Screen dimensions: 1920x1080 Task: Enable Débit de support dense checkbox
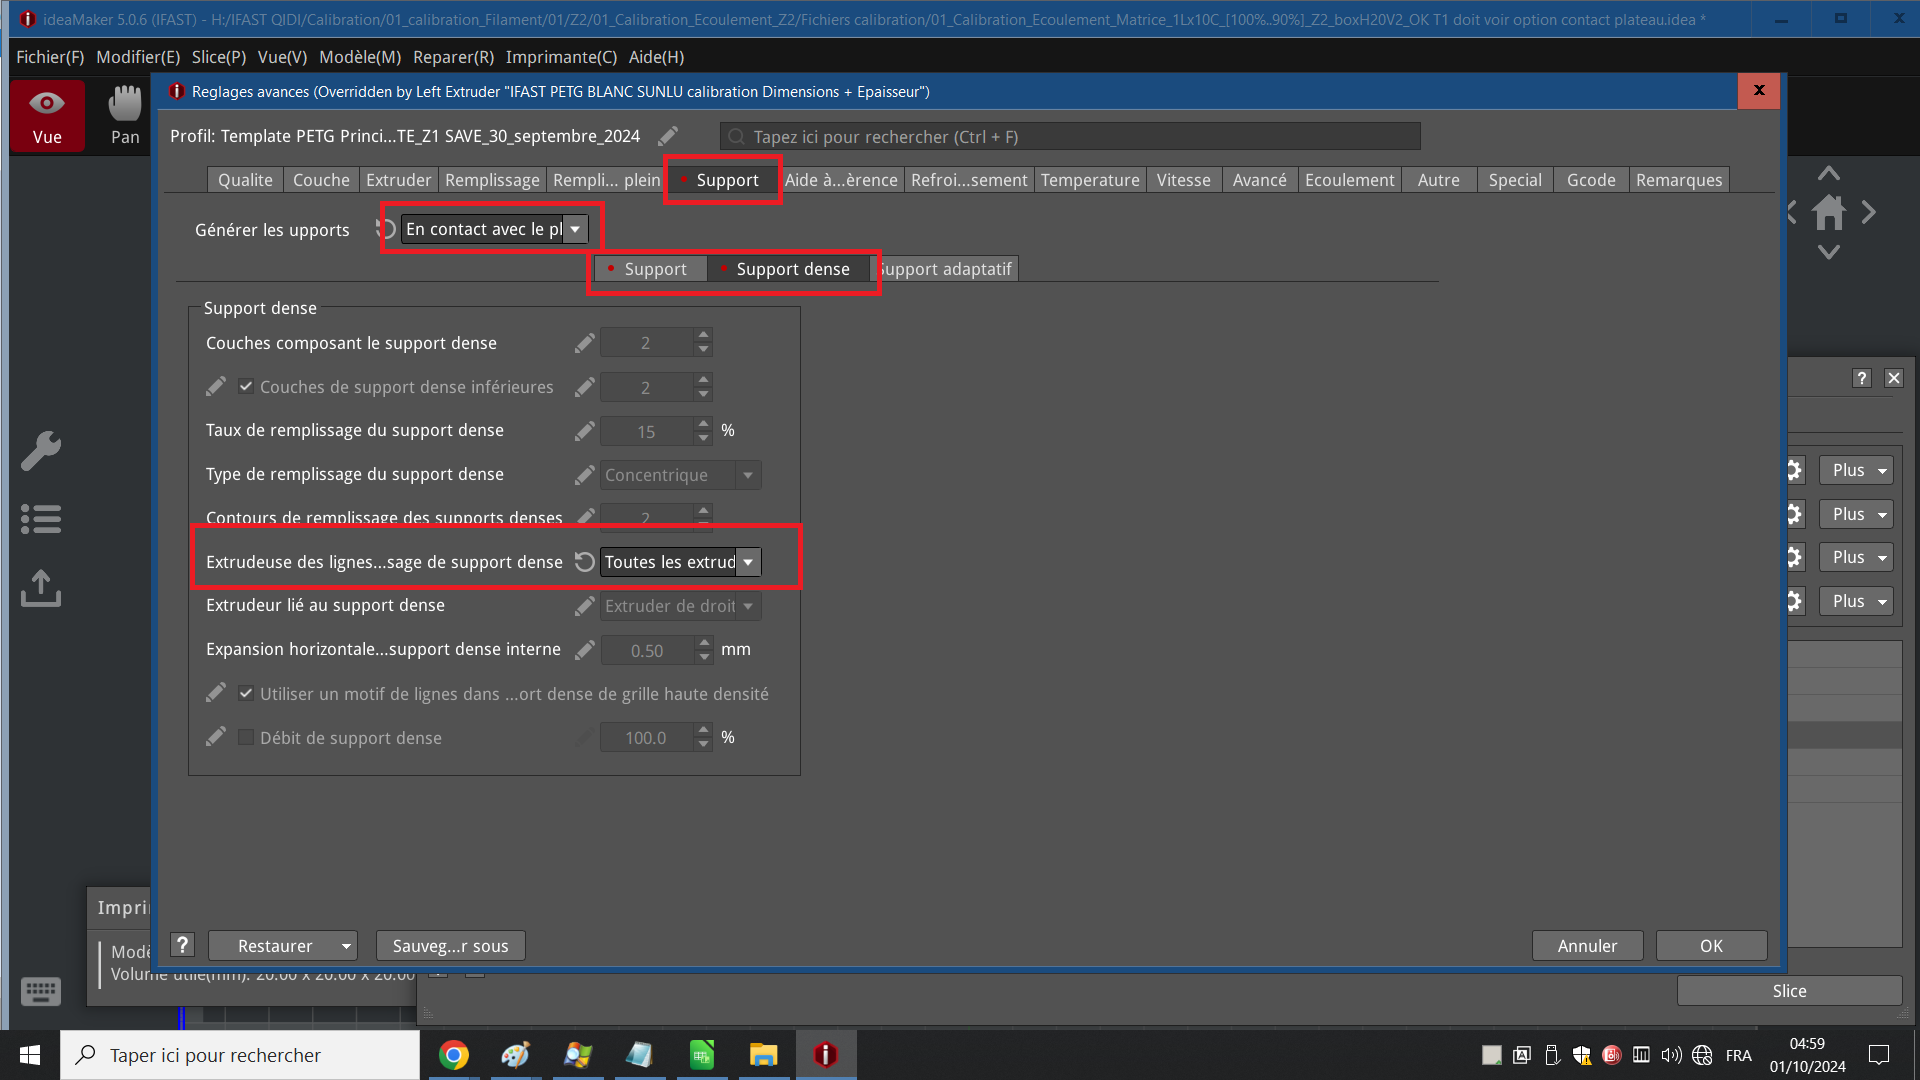coord(246,738)
